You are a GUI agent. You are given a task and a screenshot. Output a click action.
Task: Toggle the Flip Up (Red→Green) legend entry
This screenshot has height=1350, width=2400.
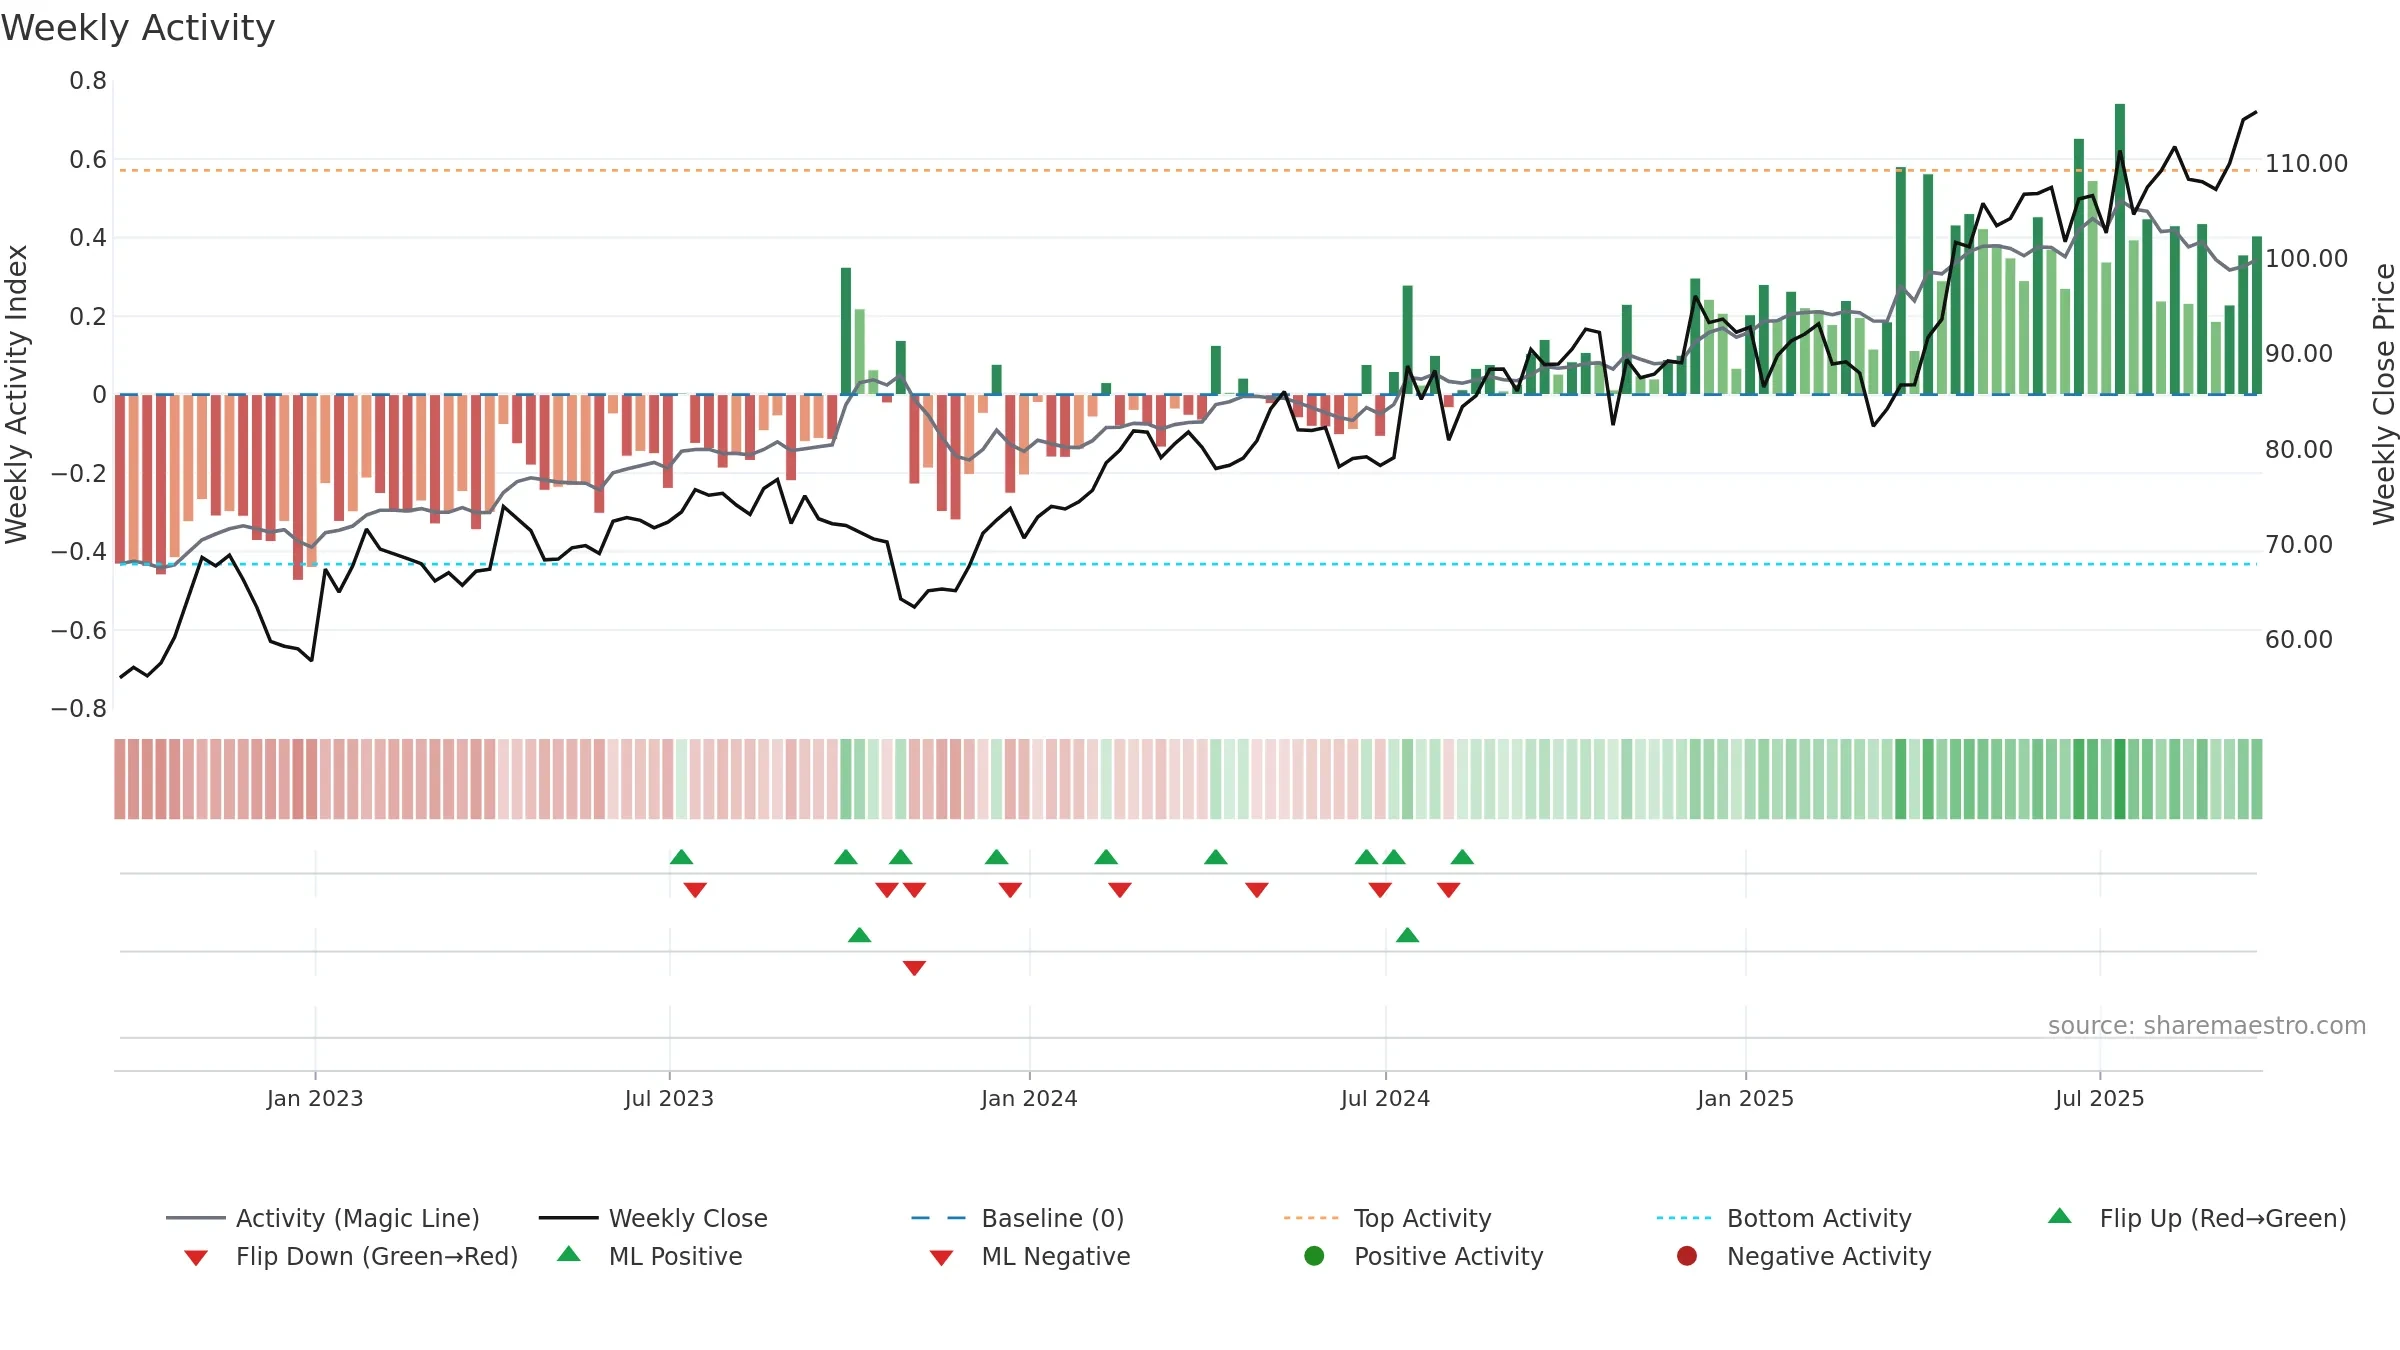[x=2196, y=1218]
